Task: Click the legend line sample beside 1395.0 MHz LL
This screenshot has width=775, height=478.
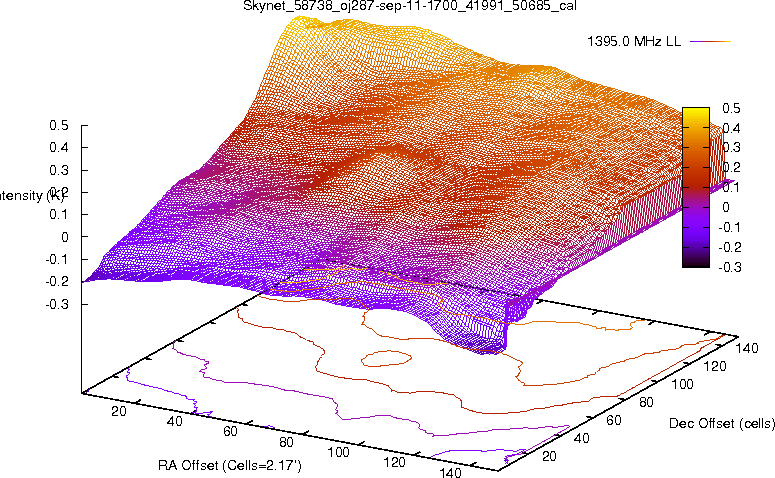Action: click(x=710, y=42)
